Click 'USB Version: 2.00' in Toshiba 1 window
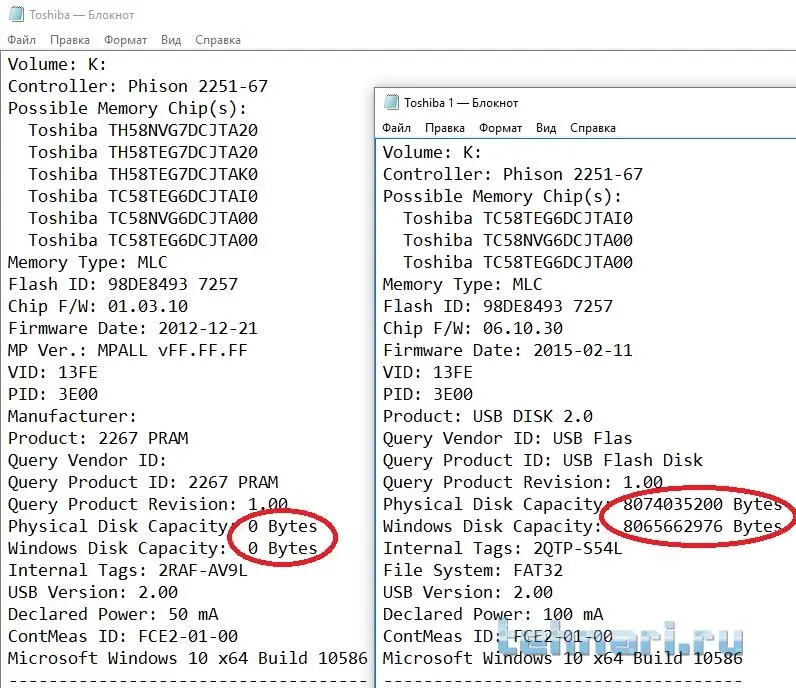The height and width of the screenshot is (688, 796). point(468,593)
